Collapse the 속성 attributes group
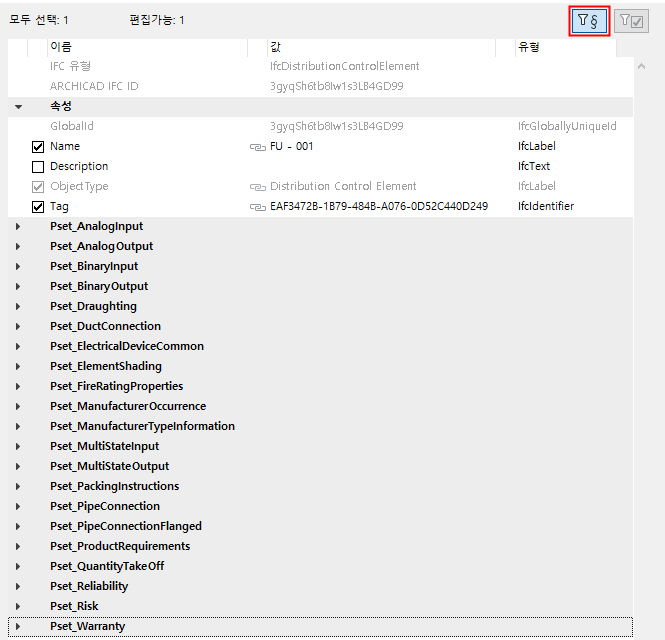 18,107
